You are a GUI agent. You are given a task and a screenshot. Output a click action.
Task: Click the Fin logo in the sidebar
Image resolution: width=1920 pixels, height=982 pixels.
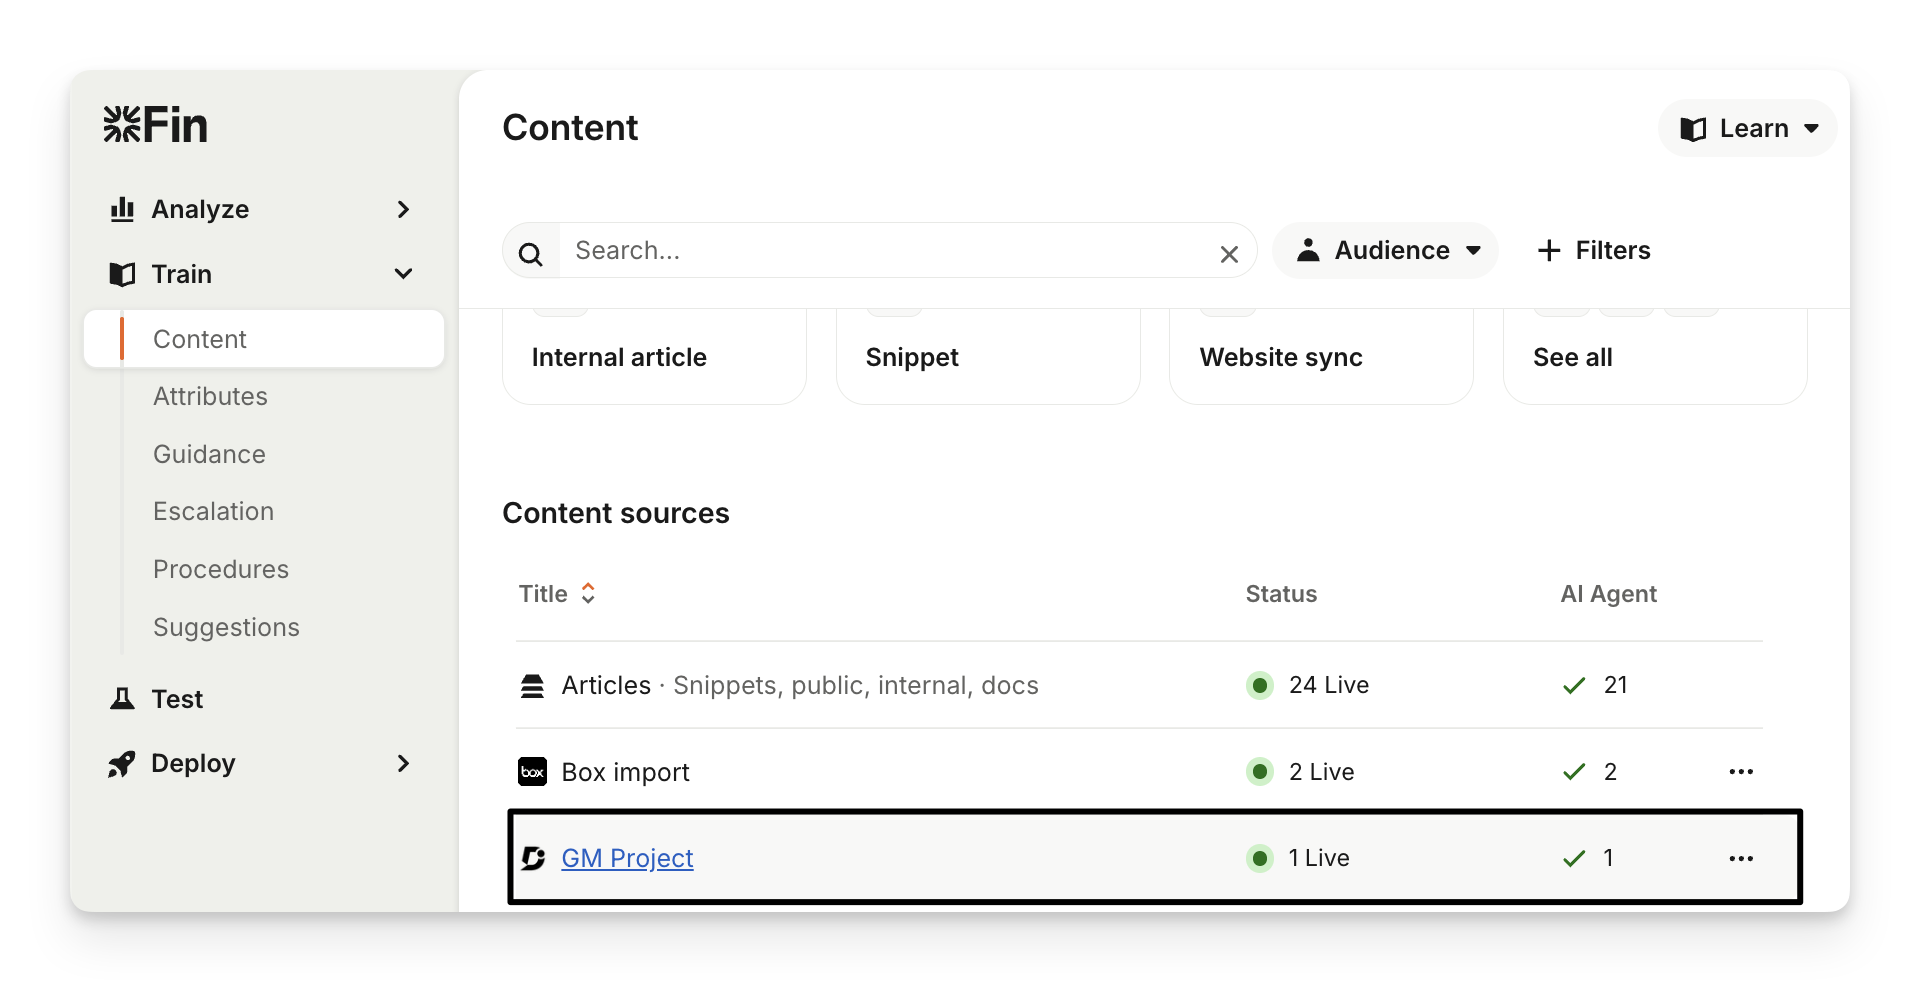click(x=155, y=126)
